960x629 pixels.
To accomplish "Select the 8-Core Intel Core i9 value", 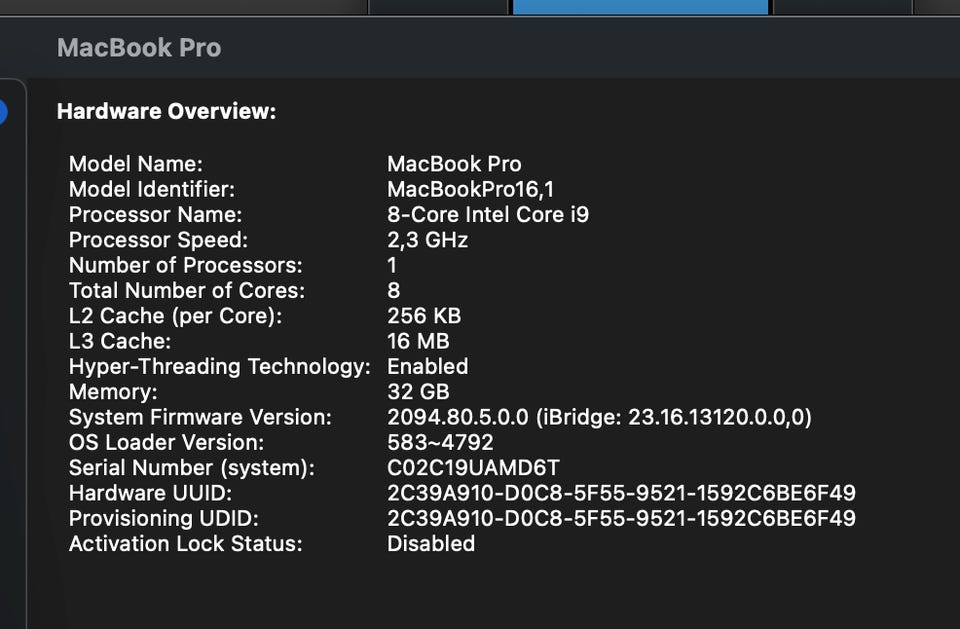I will point(488,214).
